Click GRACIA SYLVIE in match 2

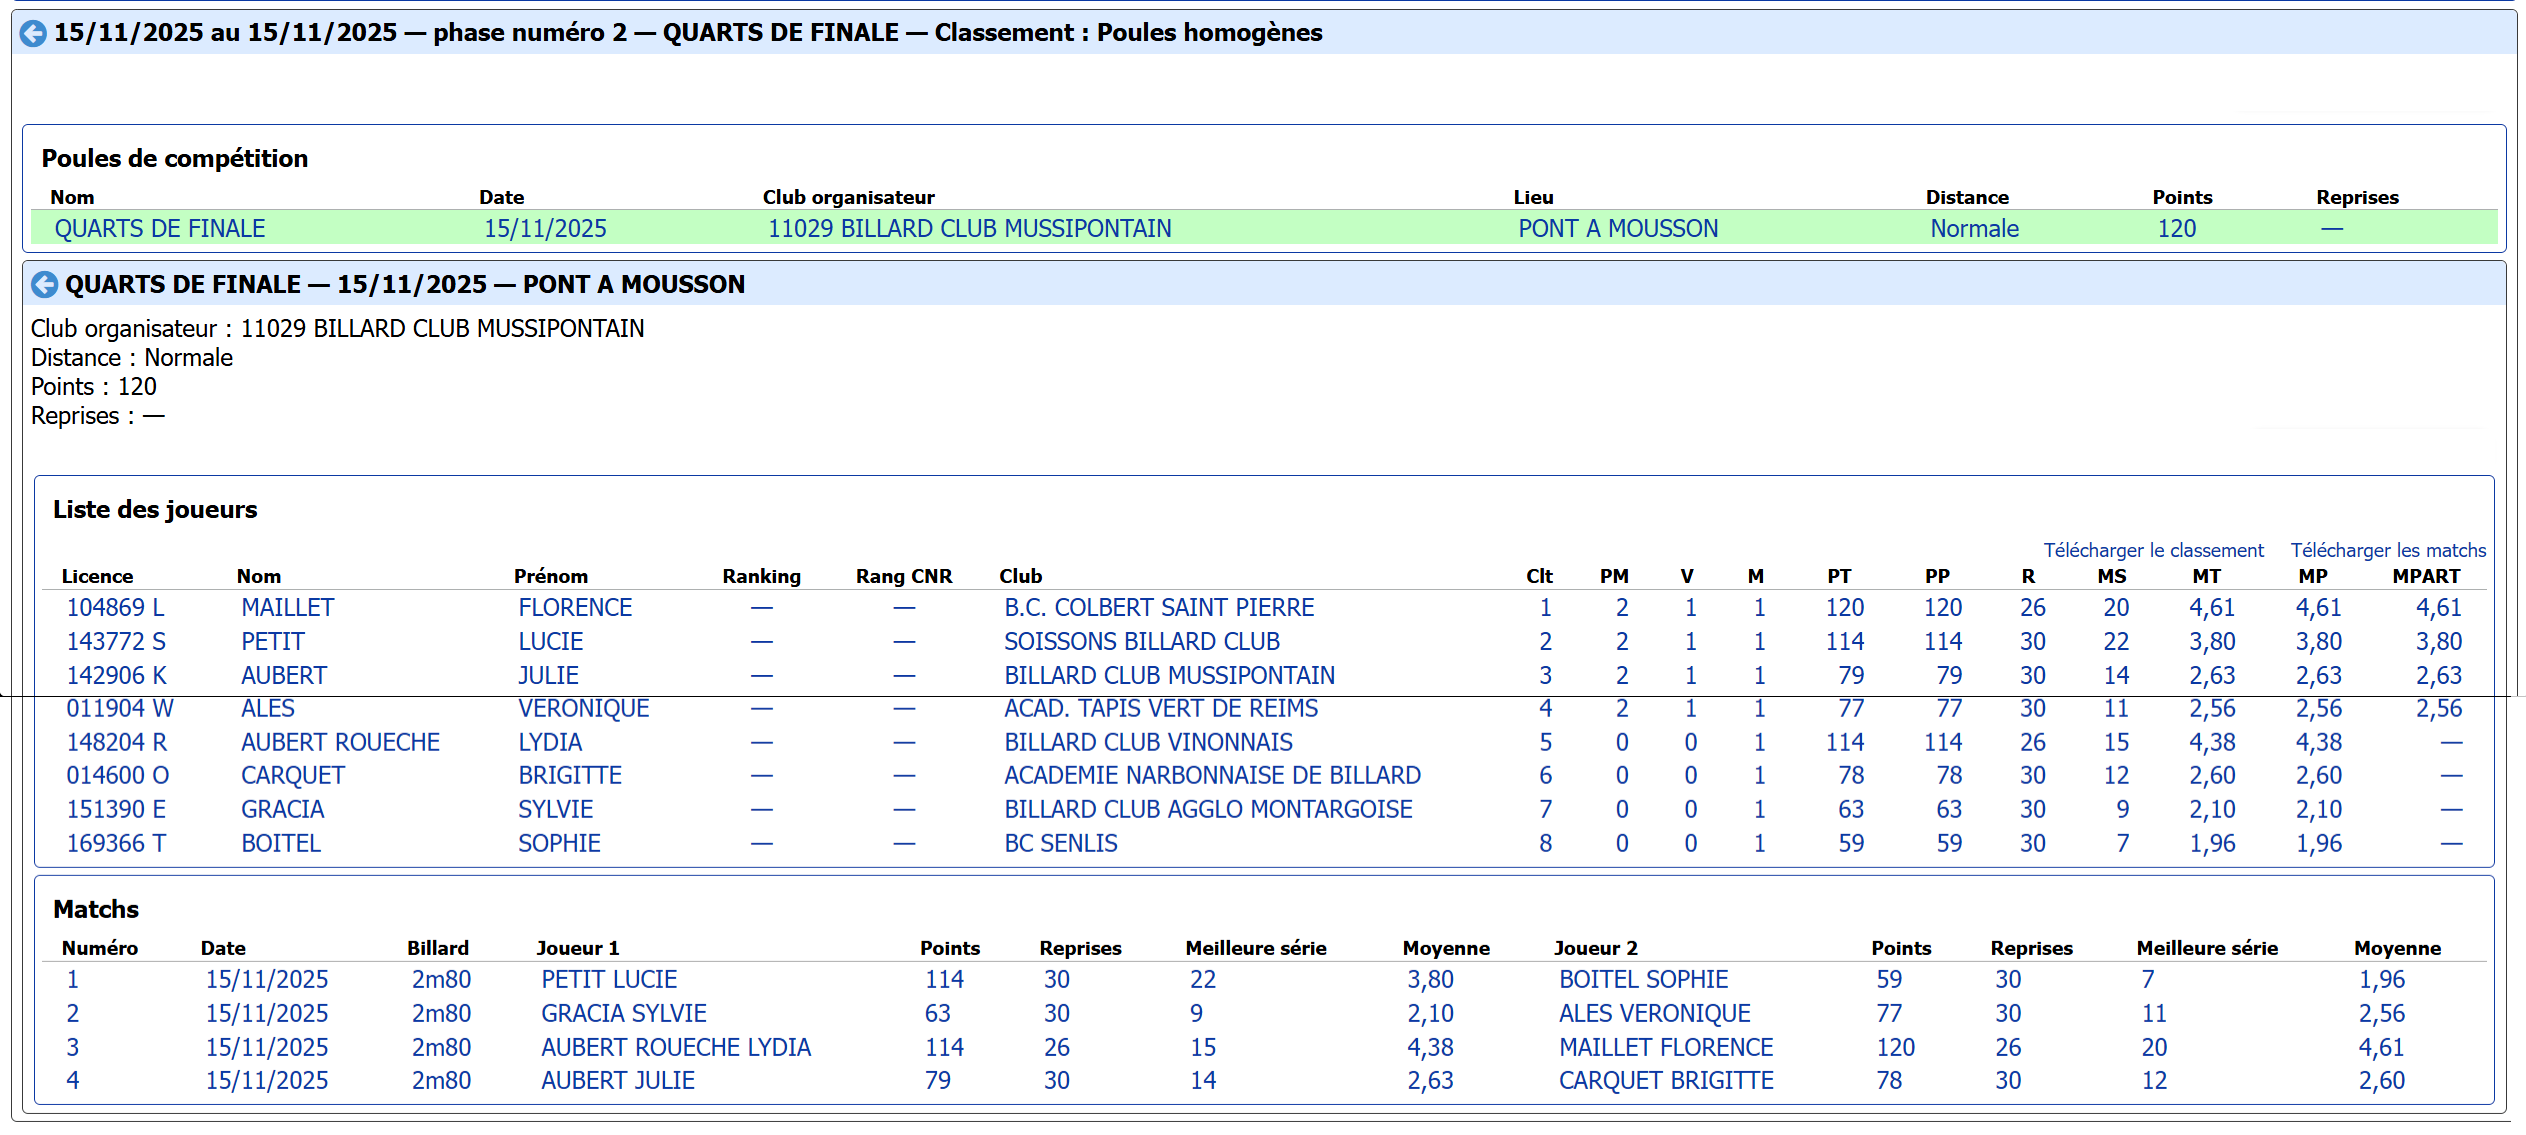tap(623, 1014)
